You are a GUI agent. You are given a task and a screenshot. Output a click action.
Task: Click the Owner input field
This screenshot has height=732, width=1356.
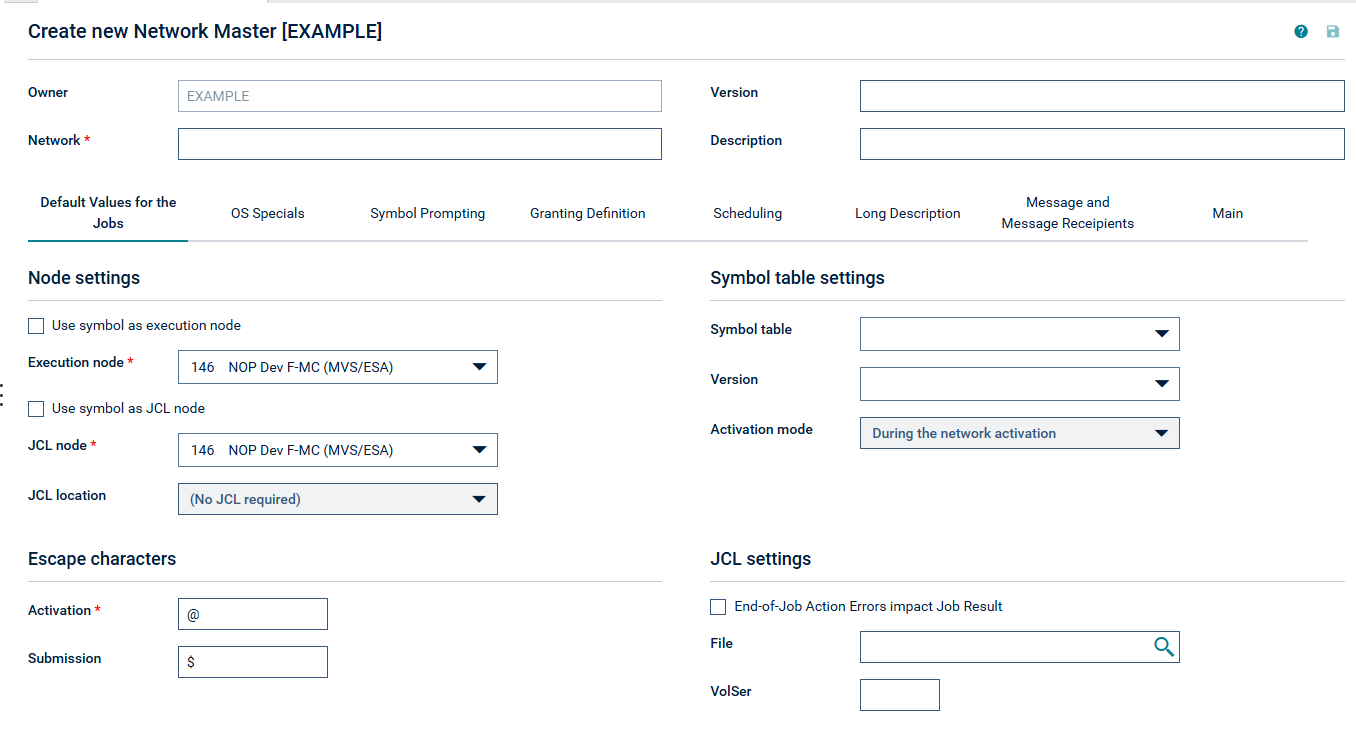[x=420, y=96]
